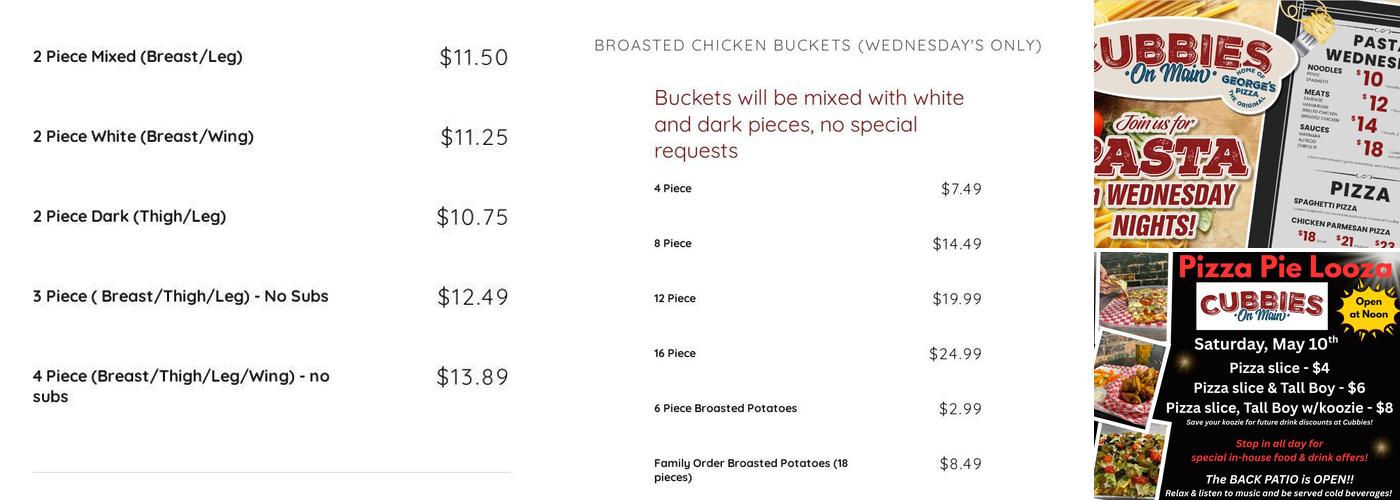Pick the 16 Piece bucket item
1400x500 pixels.
(675, 354)
